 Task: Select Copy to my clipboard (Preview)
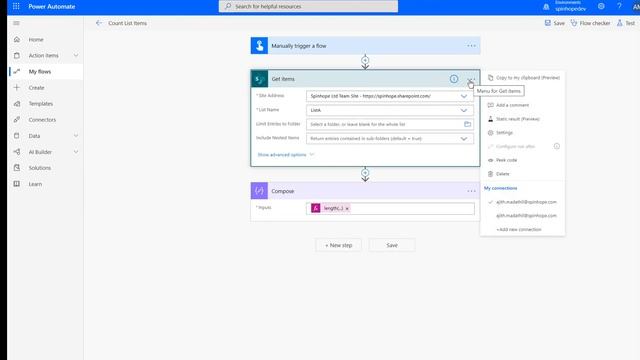point(523,78)
